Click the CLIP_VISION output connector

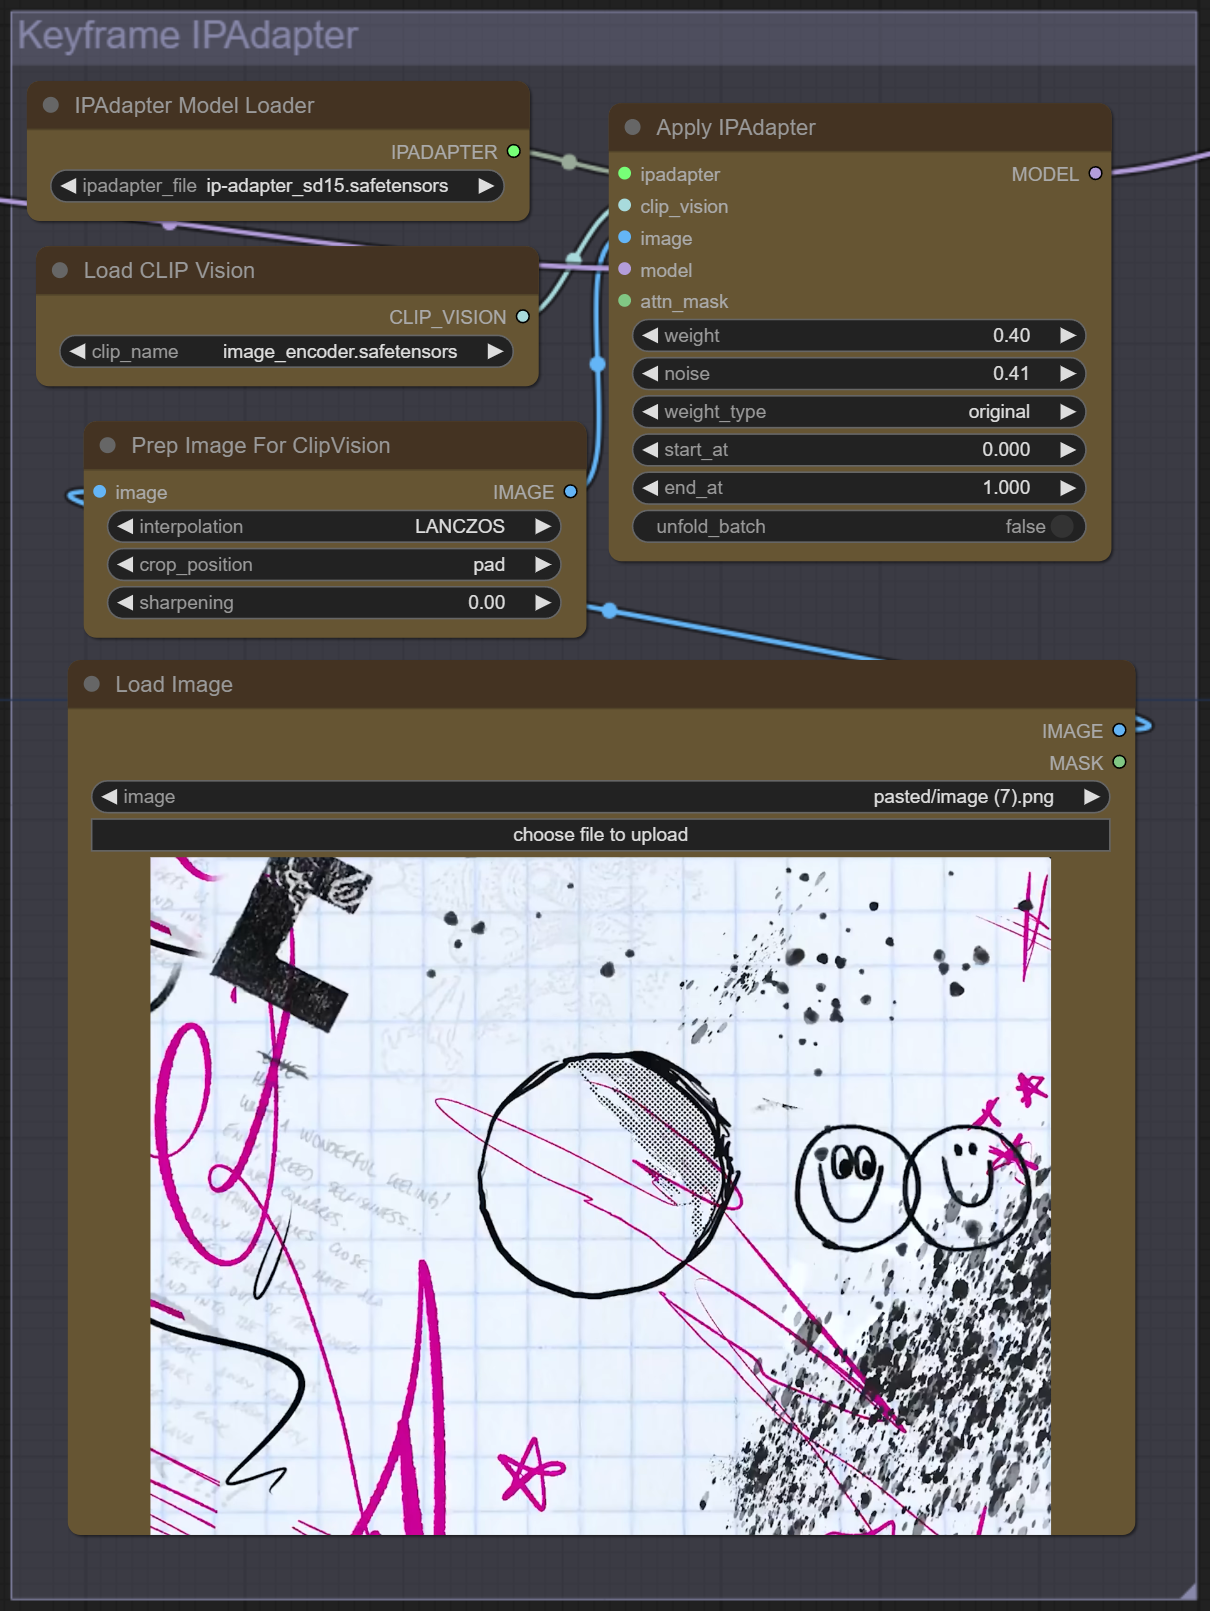coord(522,317)
